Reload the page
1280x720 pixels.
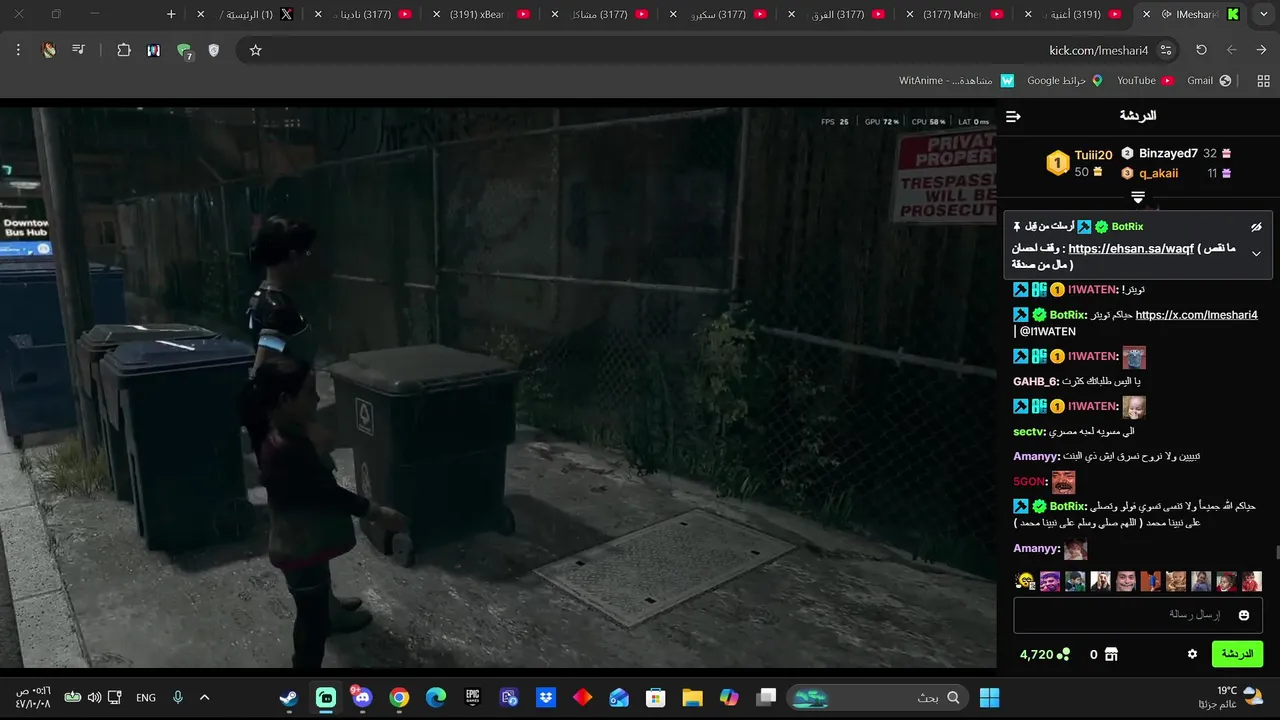pyautogui.click(x=1202, y=50)
